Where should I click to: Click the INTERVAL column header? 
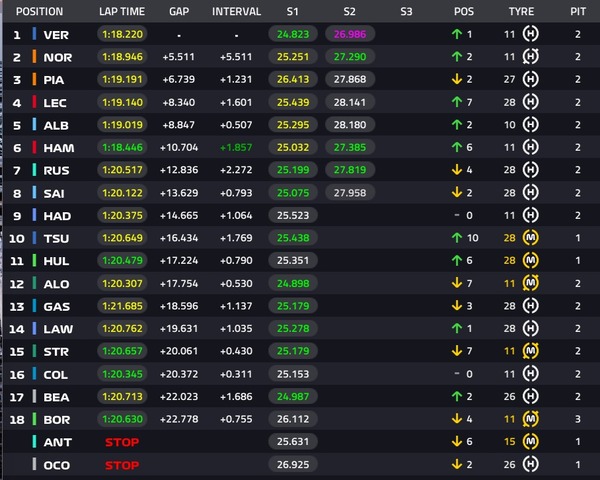[x=236, y=11]
